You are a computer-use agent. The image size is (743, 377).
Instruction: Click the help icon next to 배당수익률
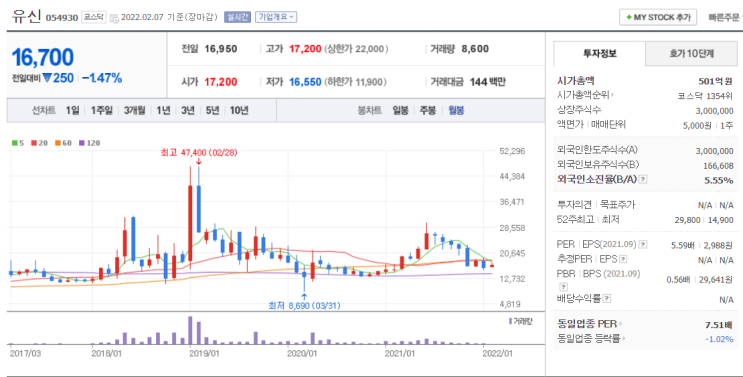(x=607, y=299)
